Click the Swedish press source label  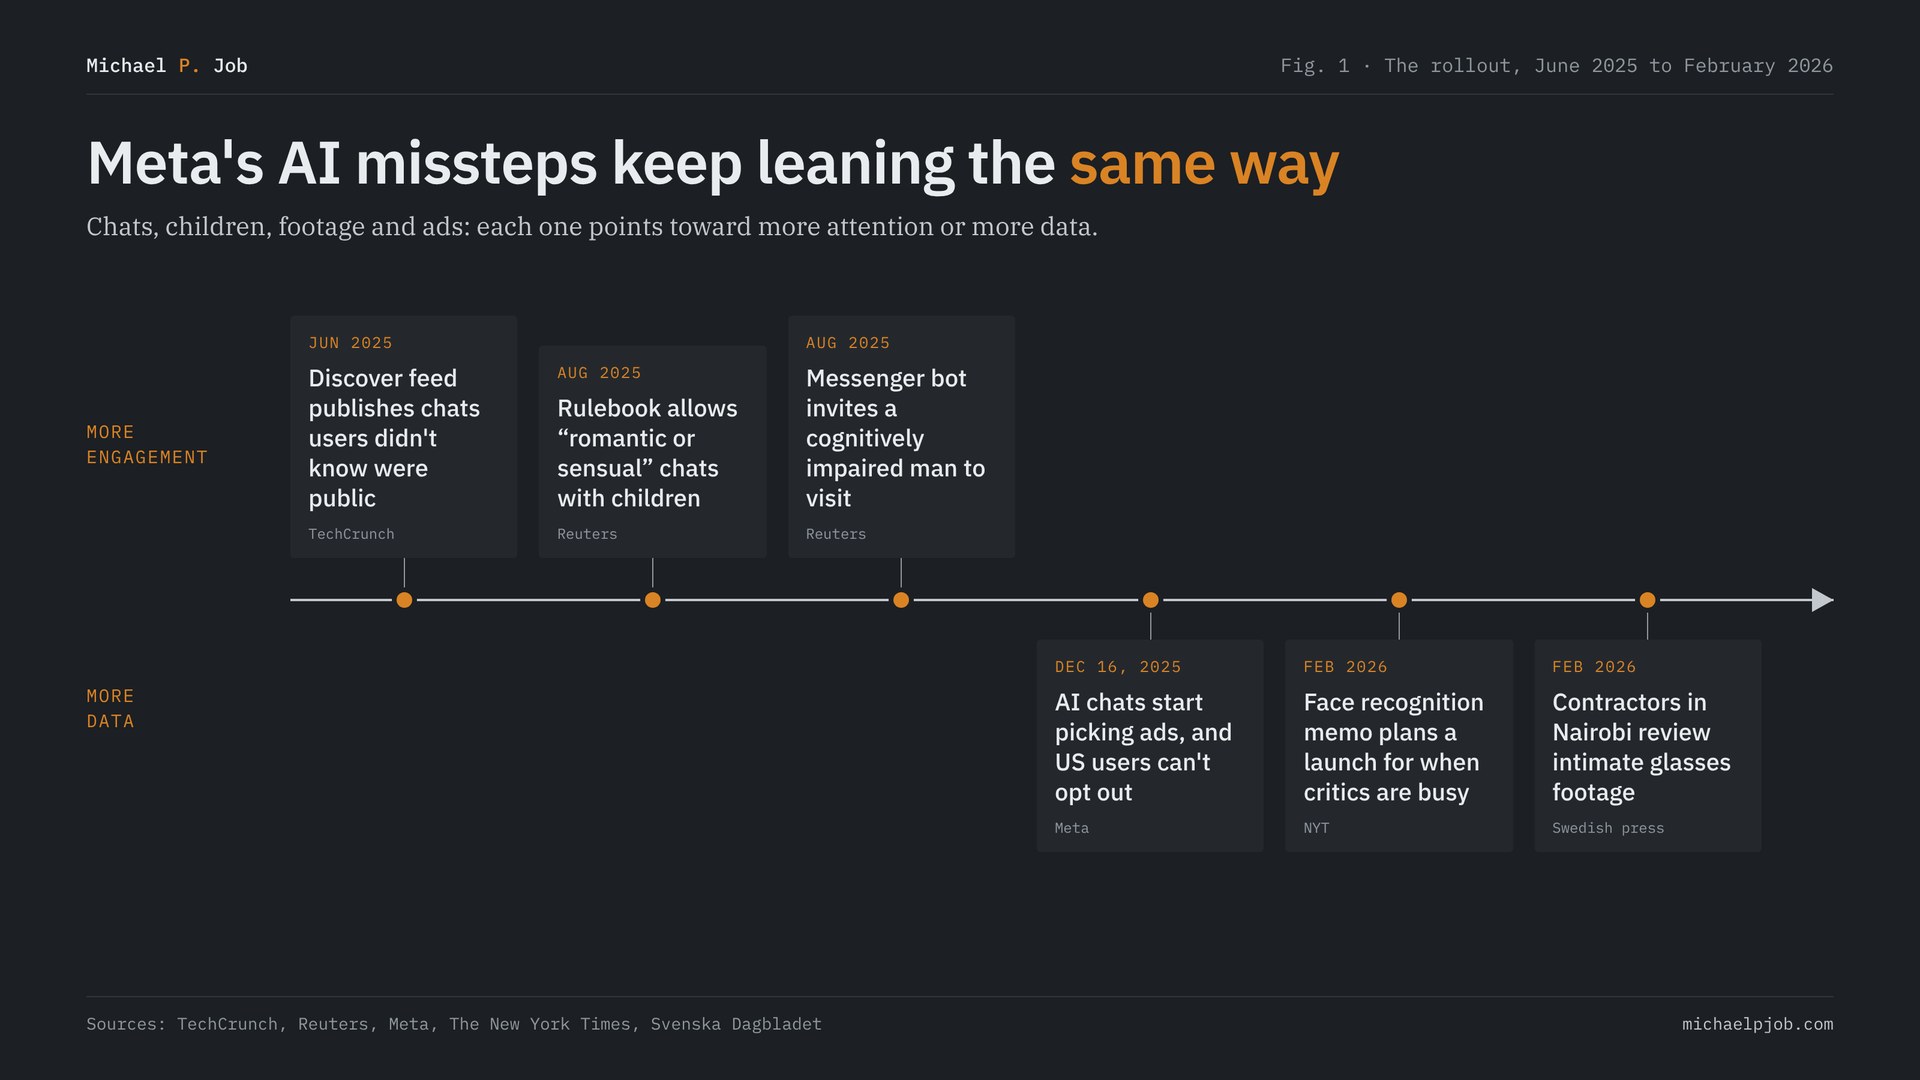(x=1608, y=828)
